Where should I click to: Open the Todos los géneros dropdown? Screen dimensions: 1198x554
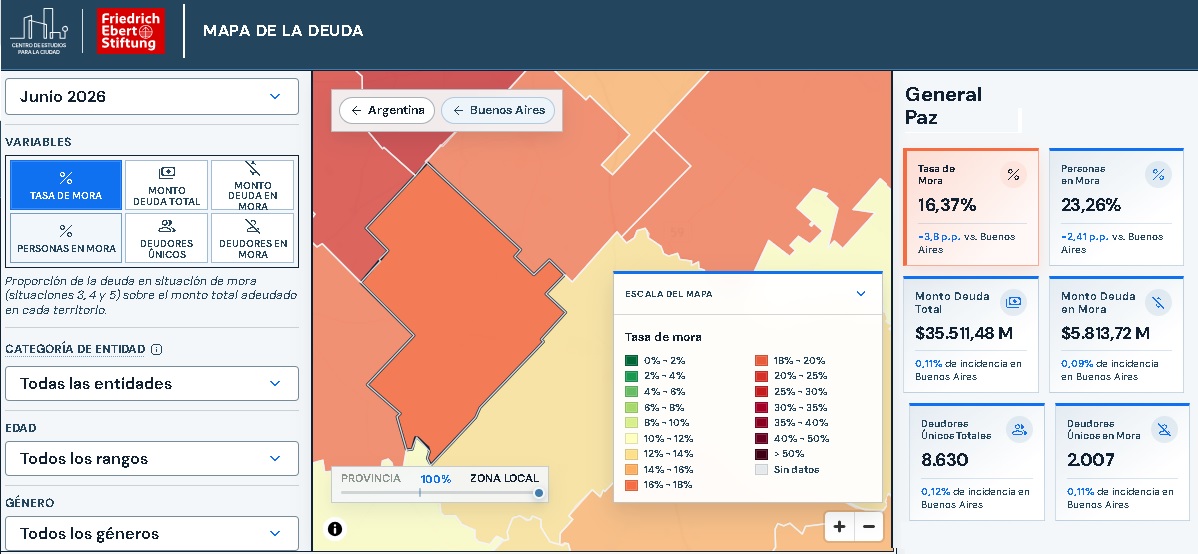(152, 533)
